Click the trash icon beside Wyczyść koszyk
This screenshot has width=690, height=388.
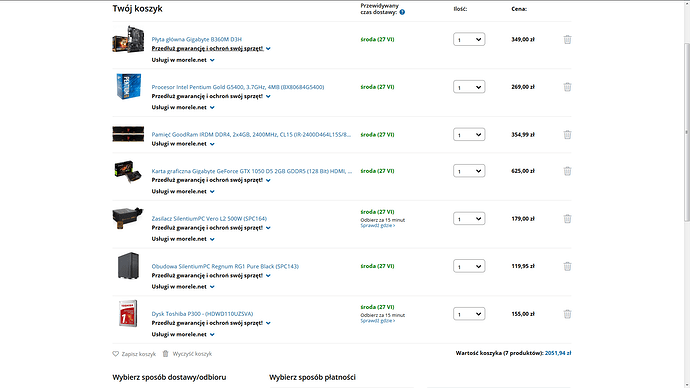pos(165,354)
